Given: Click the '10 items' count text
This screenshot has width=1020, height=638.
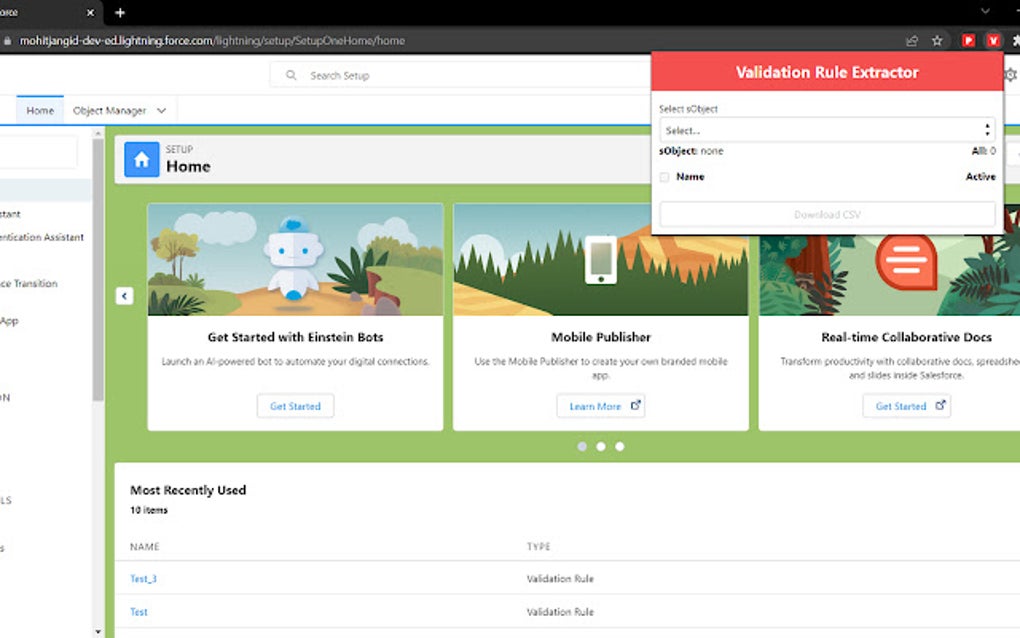Looking at the screenshot, I should coord(148,510).
